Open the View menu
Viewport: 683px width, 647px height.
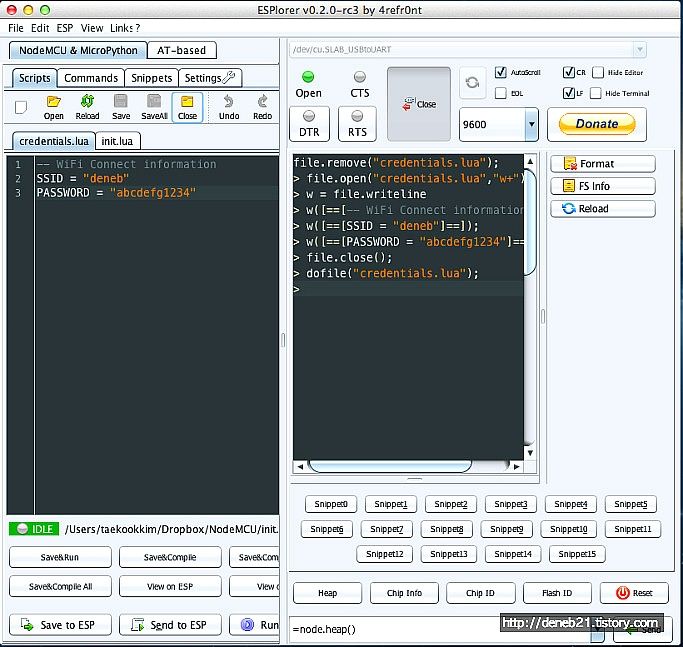coord(92,28)
